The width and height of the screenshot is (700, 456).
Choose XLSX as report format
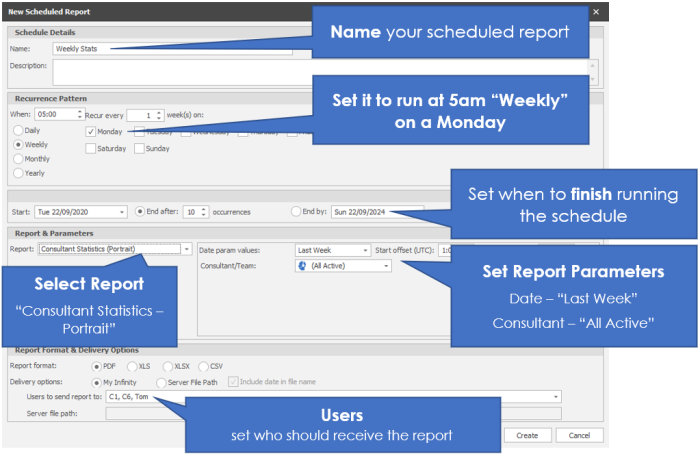pyautogui.click(x=171, y=366)
